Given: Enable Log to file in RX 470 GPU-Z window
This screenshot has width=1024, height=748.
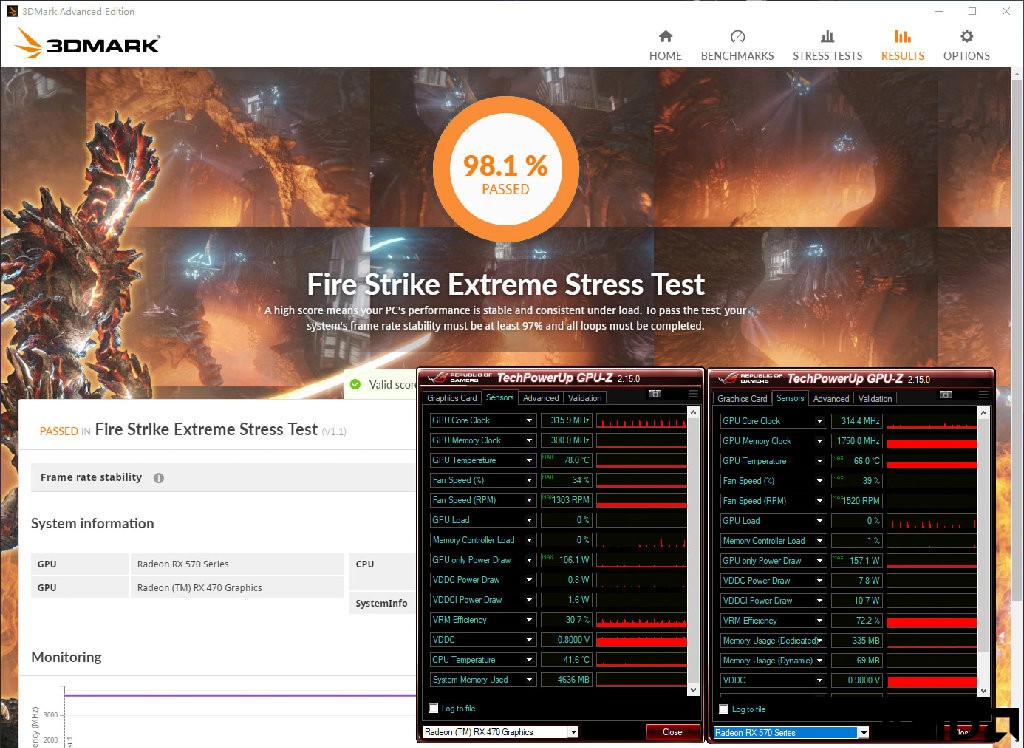Looking at the screenshot, I should point(433,708).
